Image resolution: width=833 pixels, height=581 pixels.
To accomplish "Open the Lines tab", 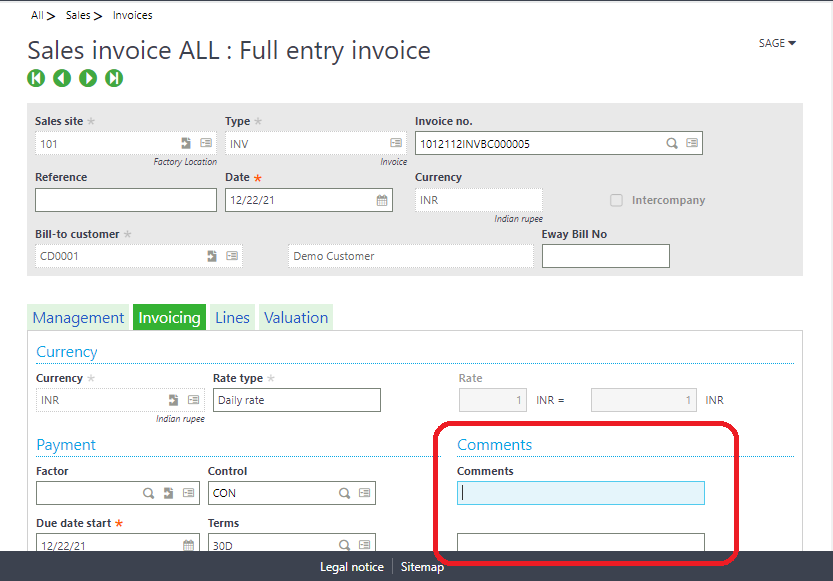I will [232, 318].
